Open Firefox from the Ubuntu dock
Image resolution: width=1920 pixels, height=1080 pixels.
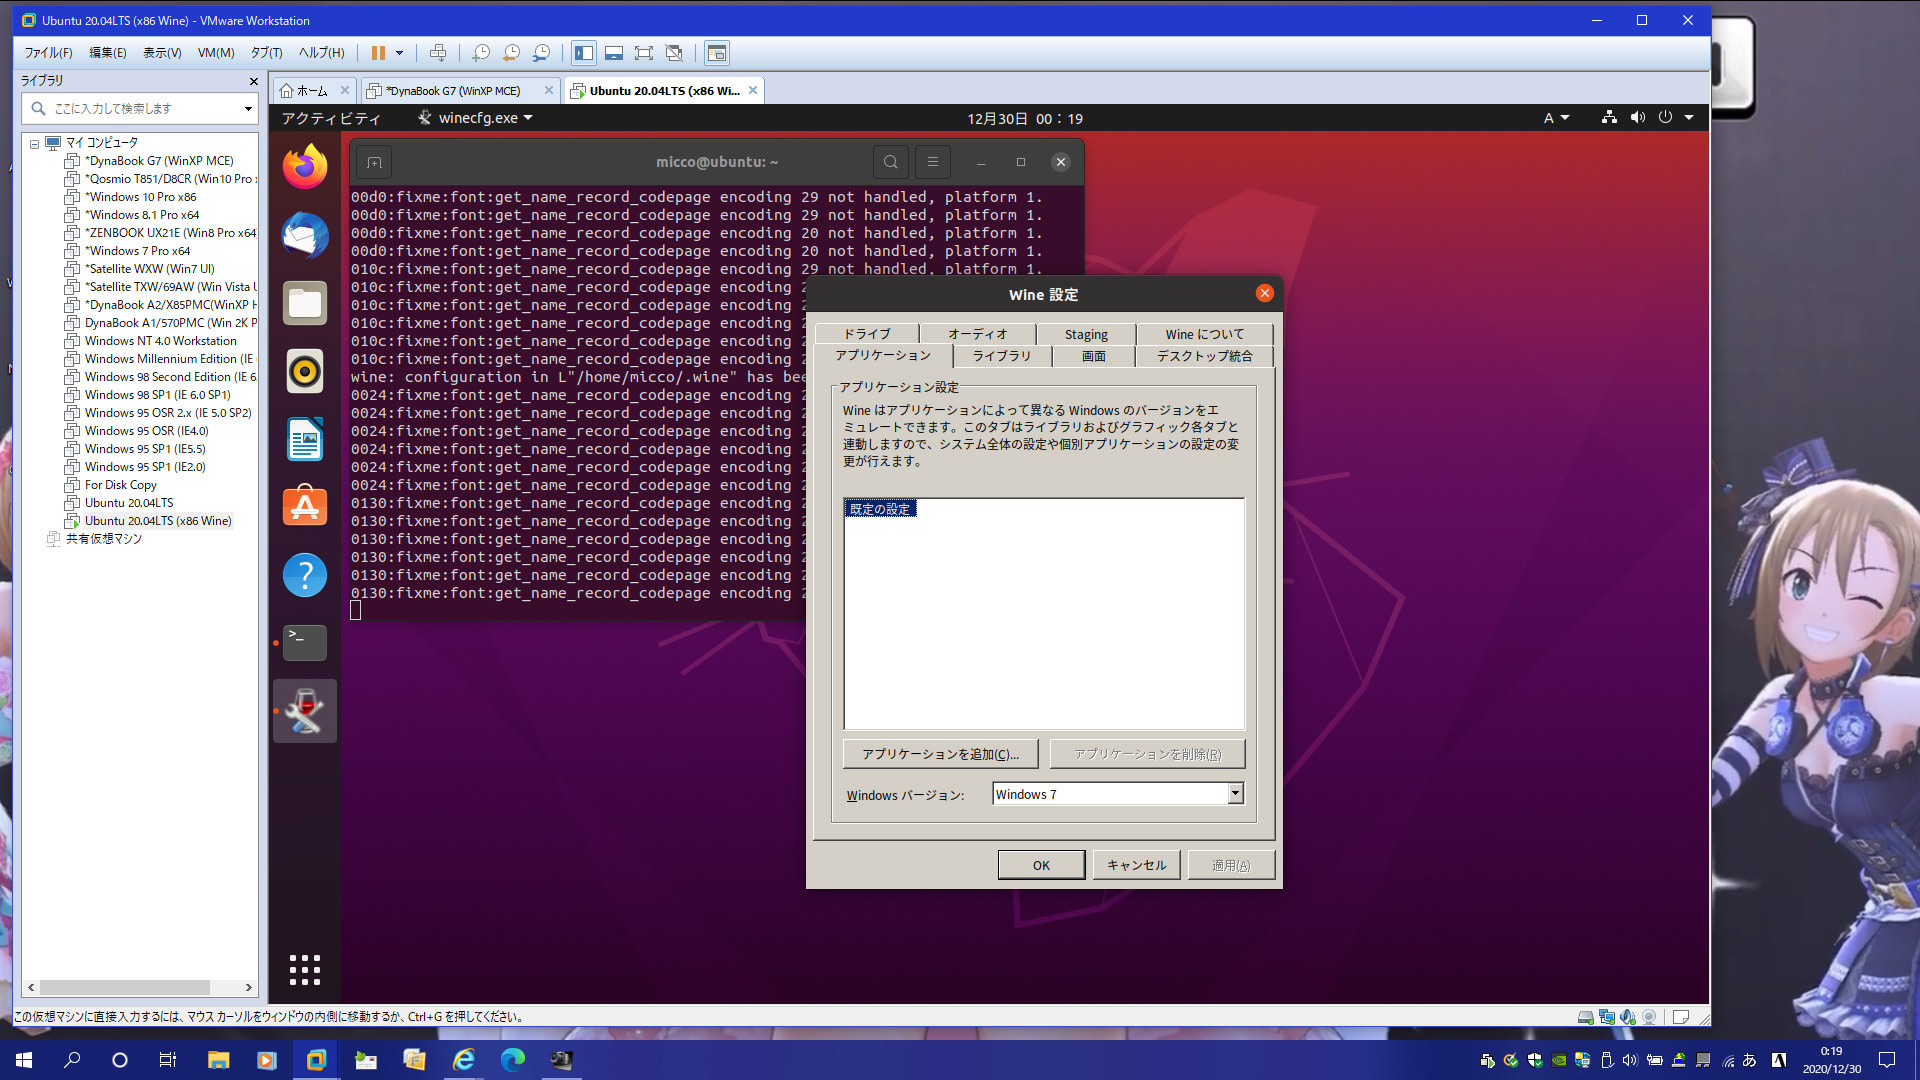[x=305, y=166]
